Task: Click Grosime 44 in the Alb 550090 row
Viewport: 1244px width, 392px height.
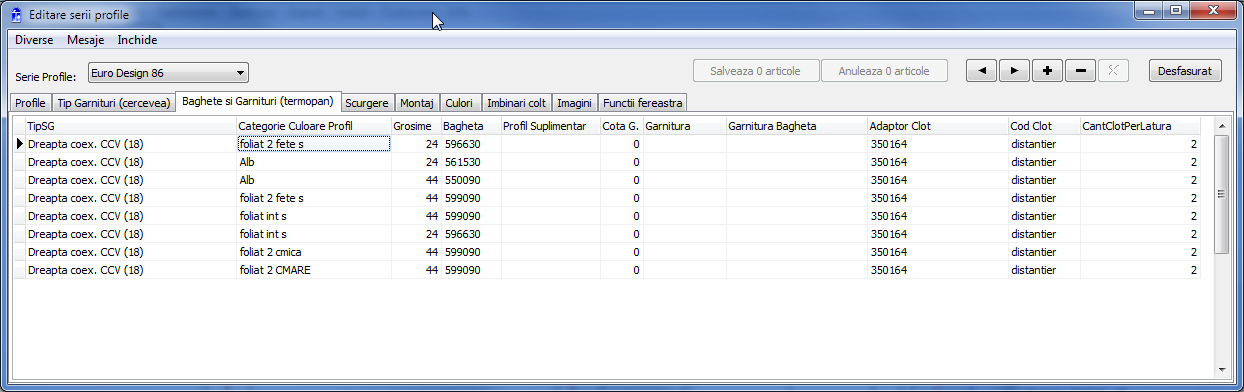Action: tap(416, 180)
